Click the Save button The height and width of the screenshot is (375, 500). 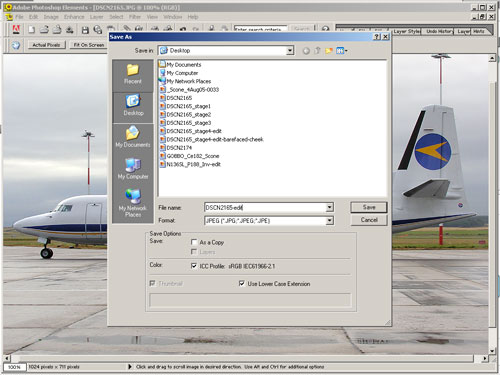[369, 207]
